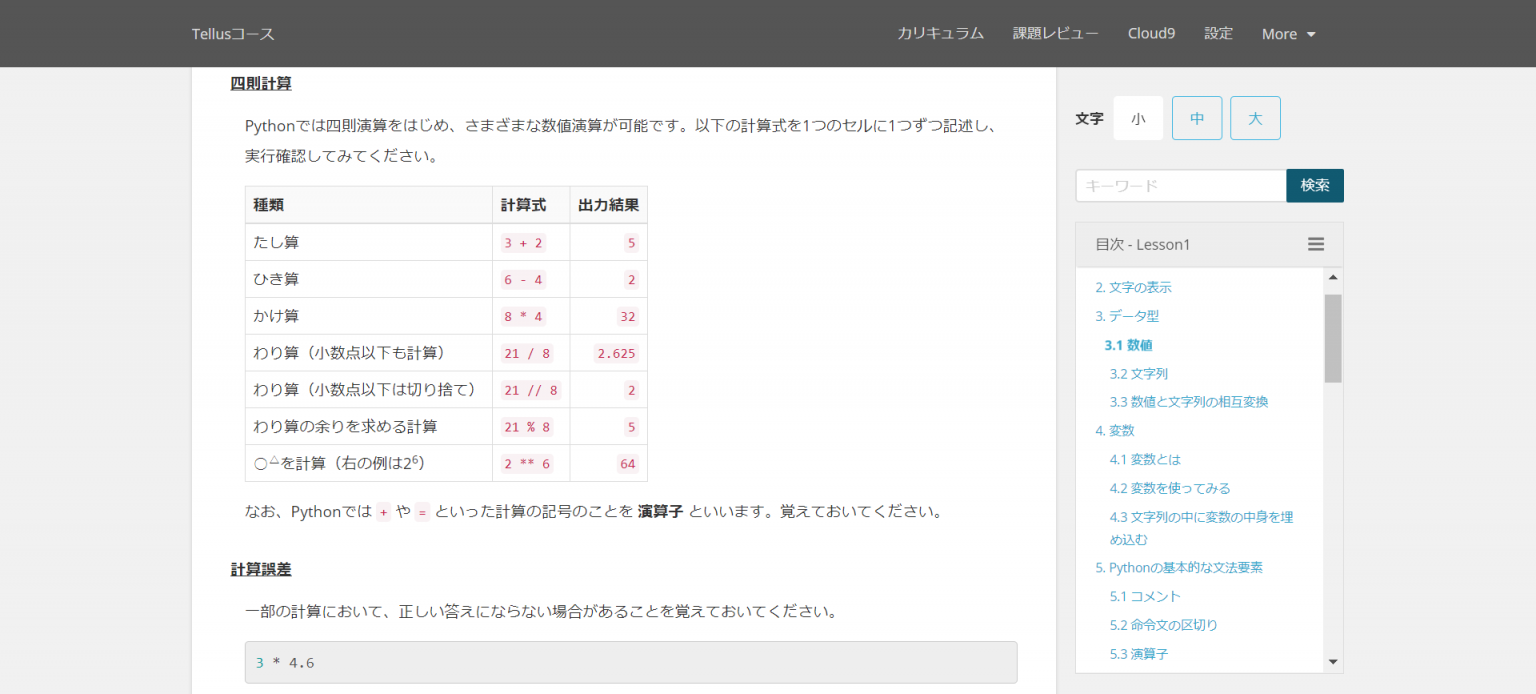
Task: Go to 課題レビュー in the navbar
Action: pos(1056,33)
